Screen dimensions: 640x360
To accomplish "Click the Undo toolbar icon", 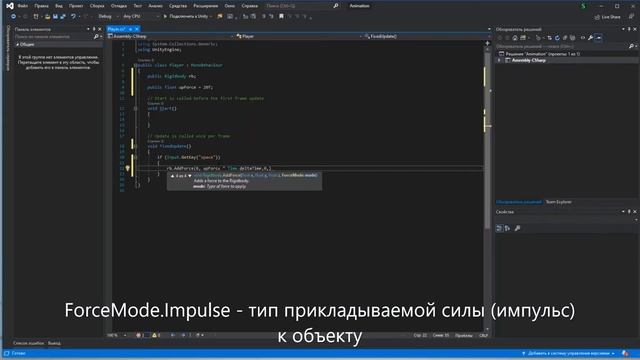I will point(73,16).
